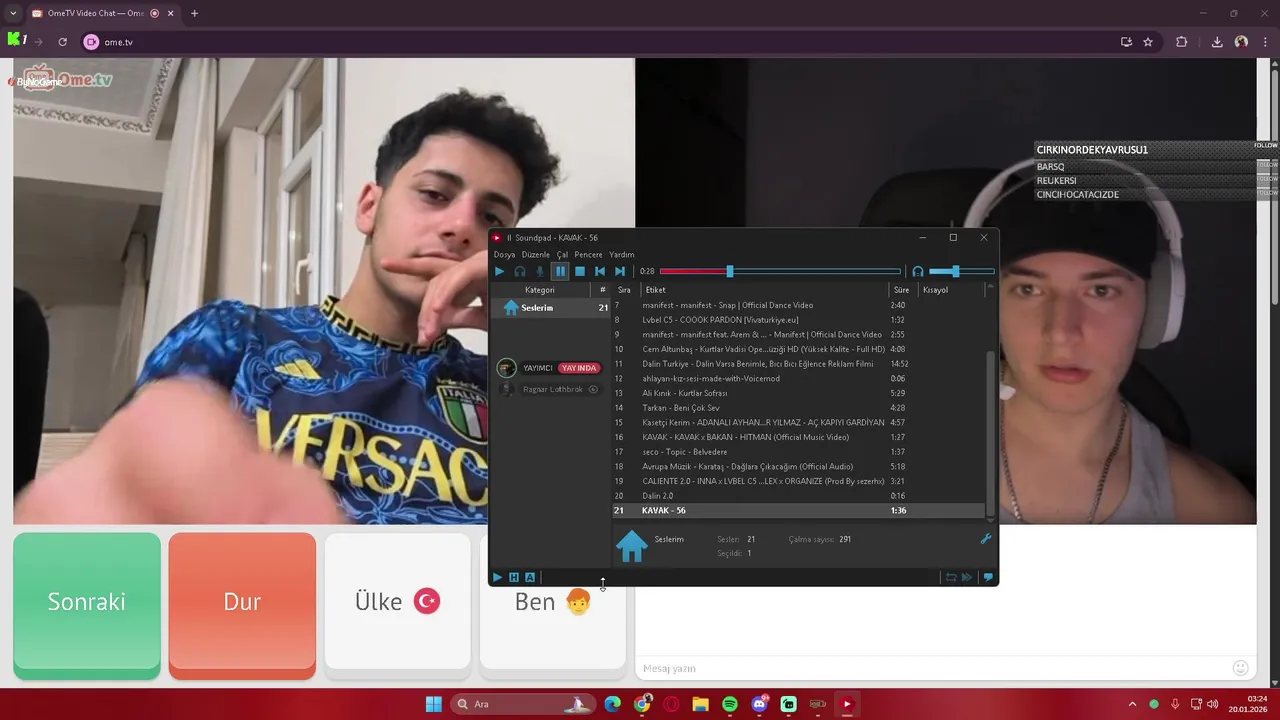This screenshot has width=1280, height=720.
Task: Click the Soundpad list vertical scrollbar
Action: [x=990, y=432]
